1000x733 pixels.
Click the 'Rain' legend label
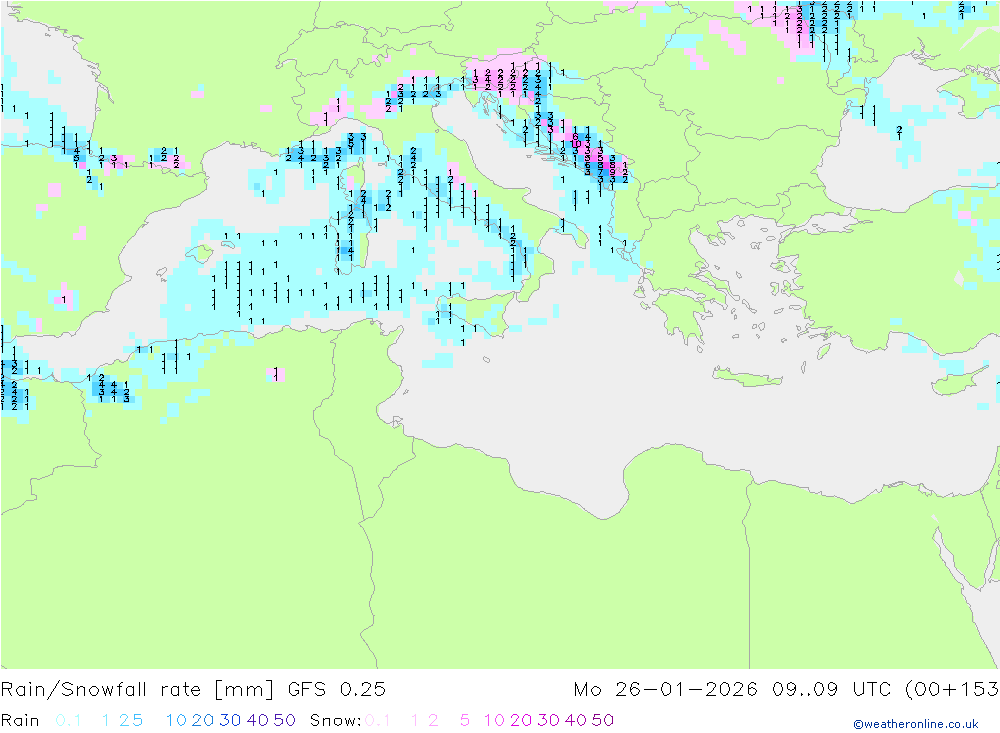coord(20,720)
